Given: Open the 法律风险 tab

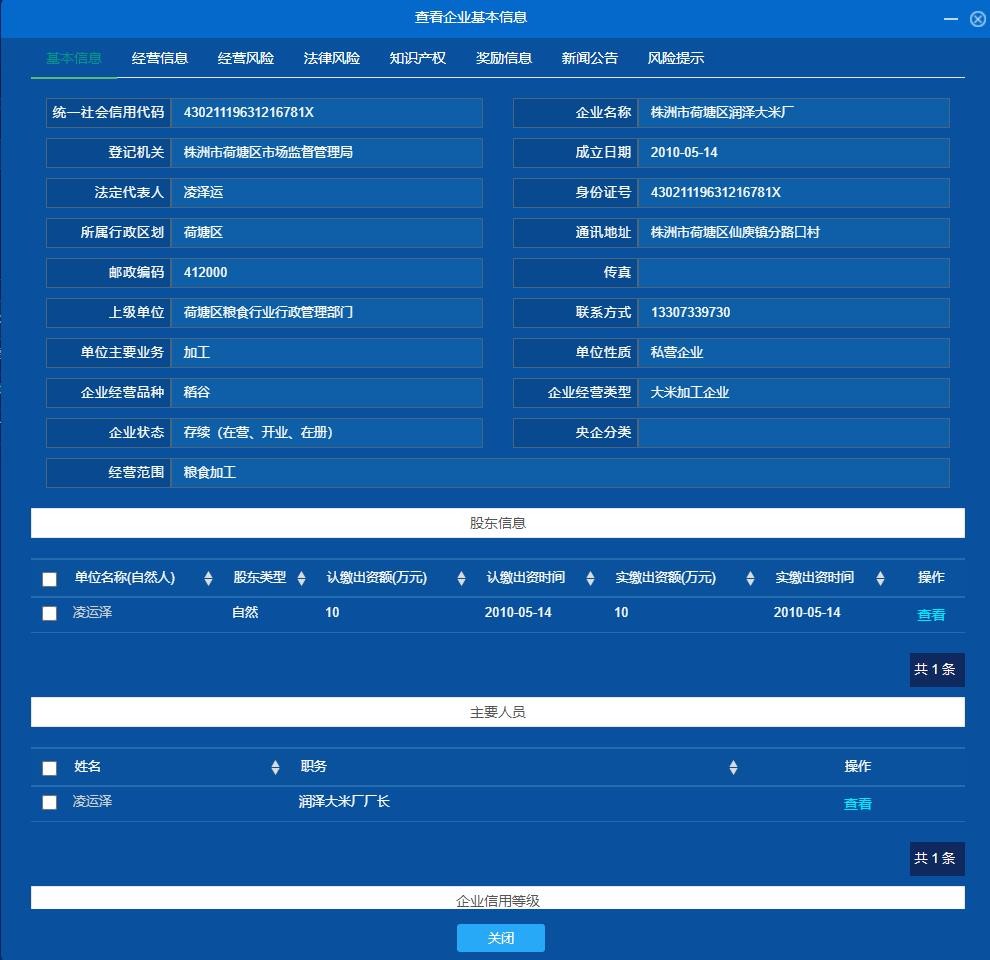Looking at the screenshot, I should point(332,58).
